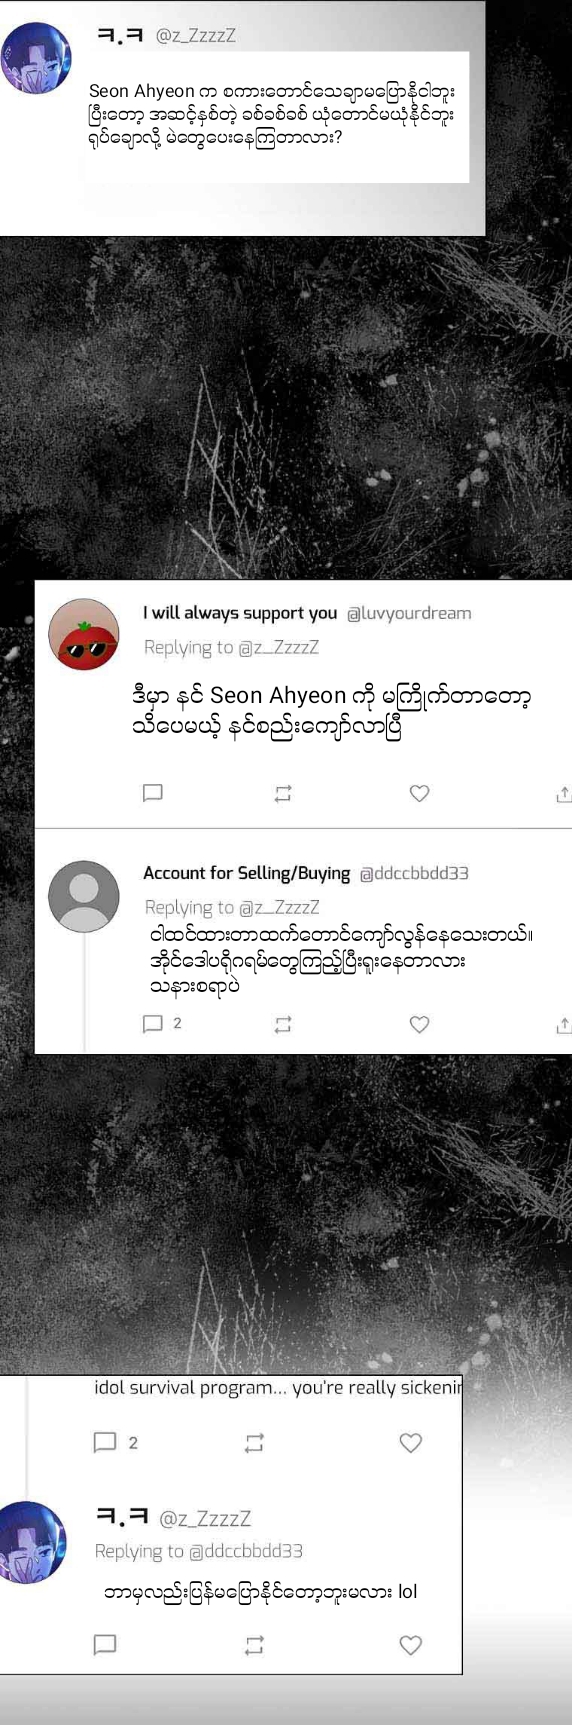Reply to the bottom z_ZzzzZ tweet
The width and height of the screenshot is (572, 1725).
pyautogui.click(x=105, y=1645)
